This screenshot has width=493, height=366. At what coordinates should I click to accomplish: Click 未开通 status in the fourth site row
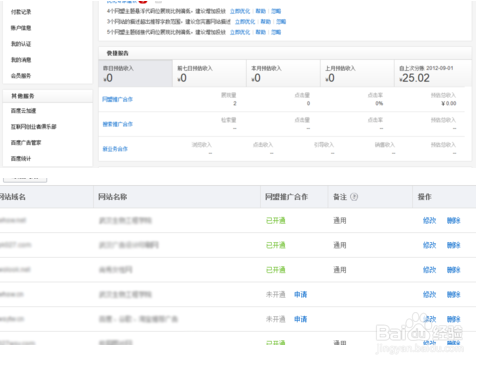pos(276,294)
